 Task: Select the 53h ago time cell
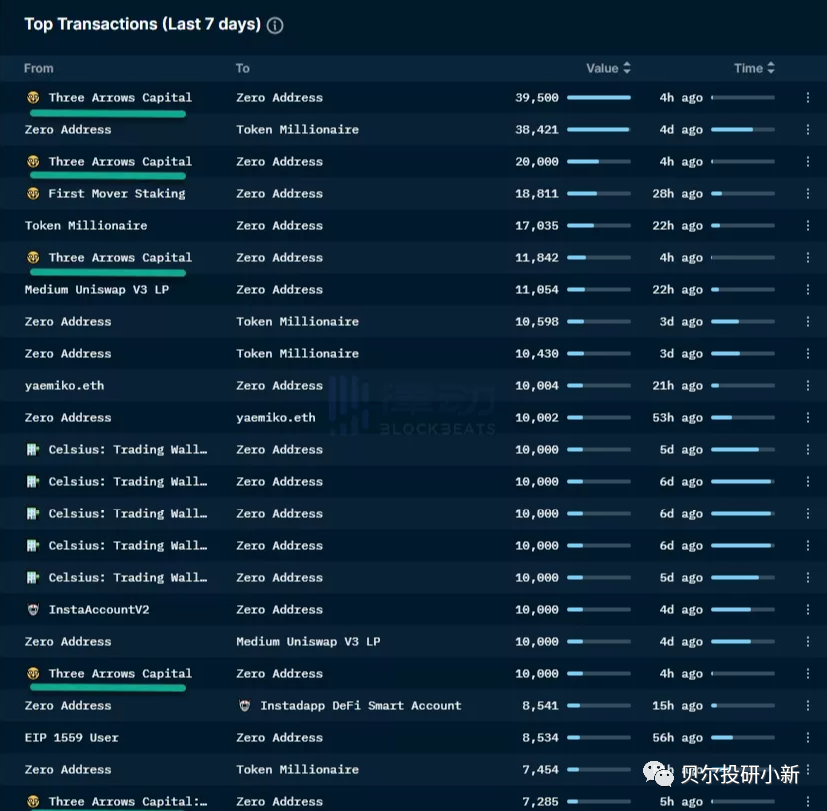click(x=677, y=418)
